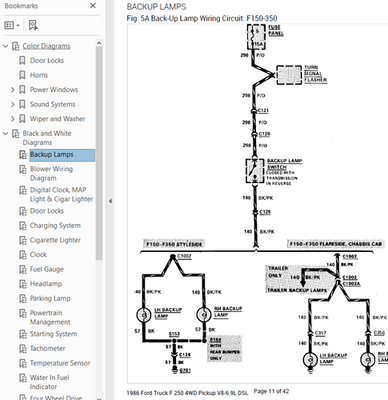Expand the Wiper and Washer bookmark
Viewport: 388px width, 400px height.
13,119
